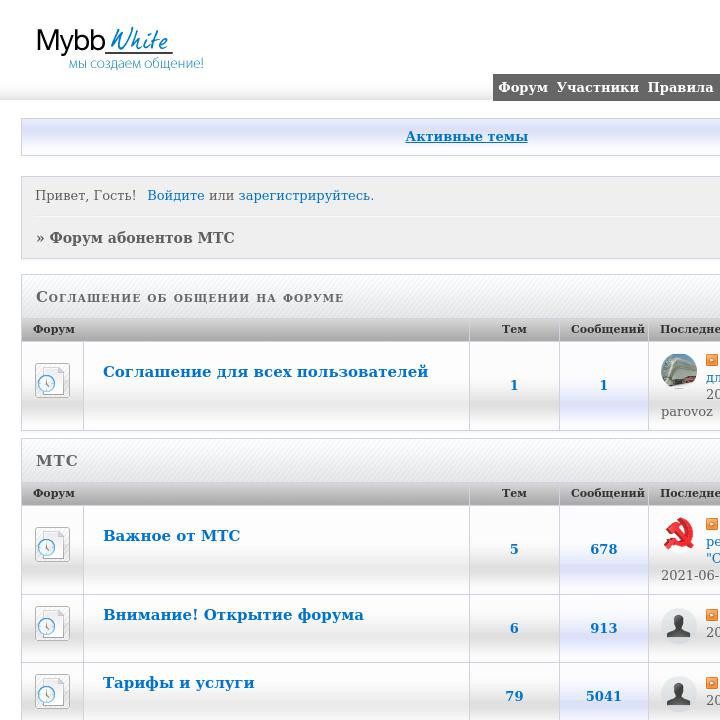Open the Правила menu item

pos(680,87)
